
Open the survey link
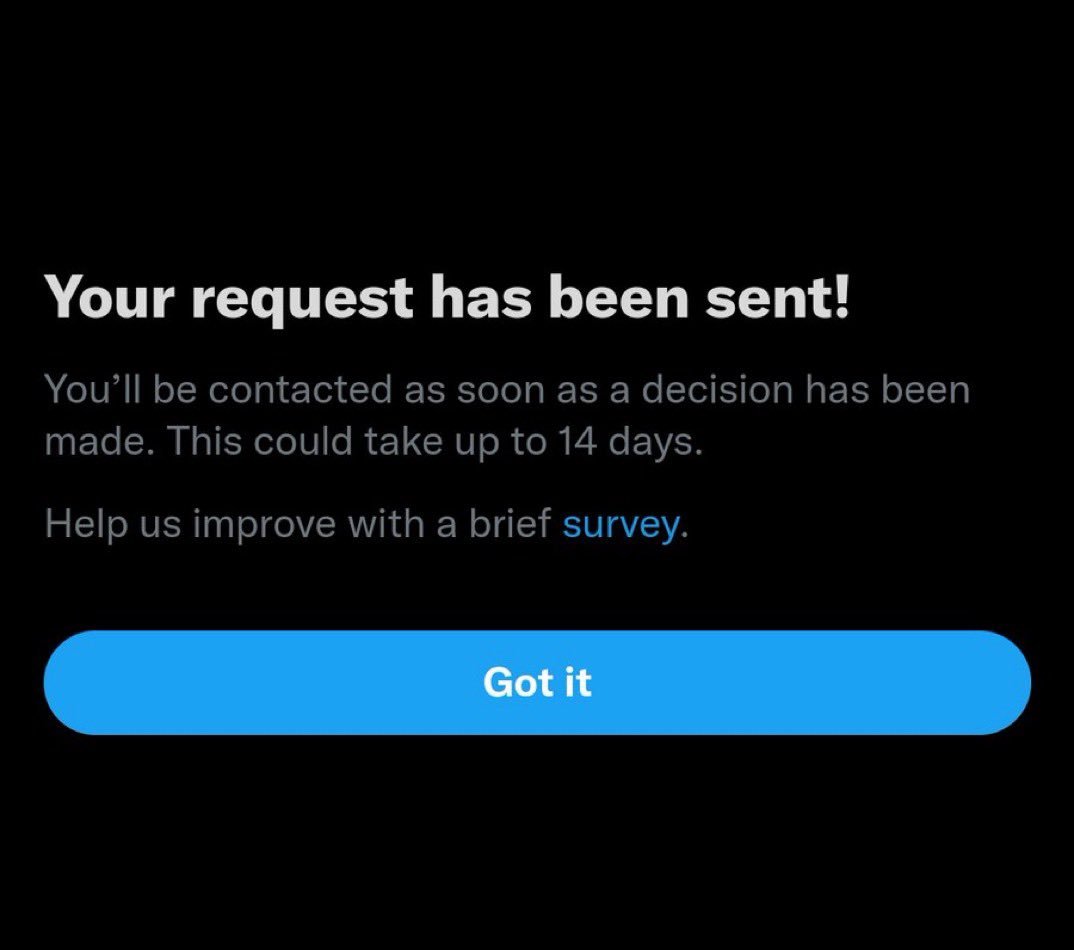621,525
